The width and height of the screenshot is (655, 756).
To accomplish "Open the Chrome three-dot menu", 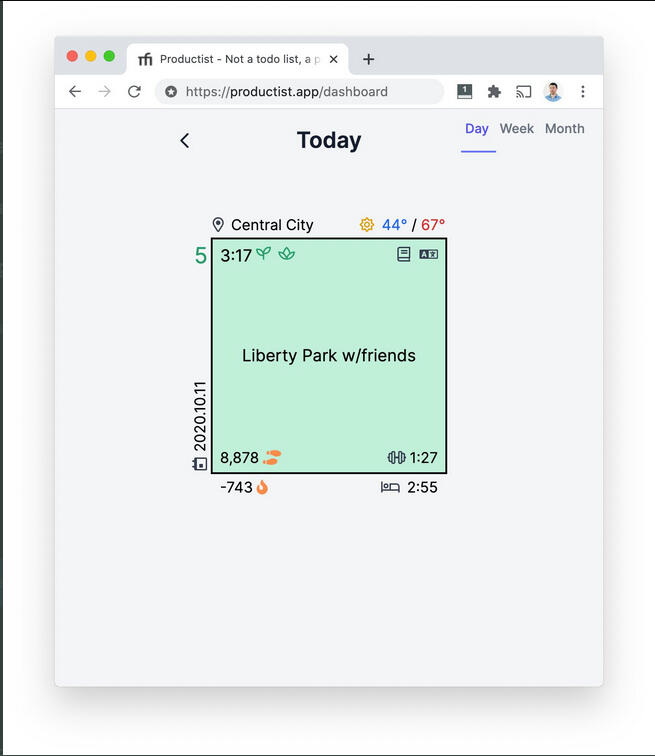I will [x=583, y=91].
